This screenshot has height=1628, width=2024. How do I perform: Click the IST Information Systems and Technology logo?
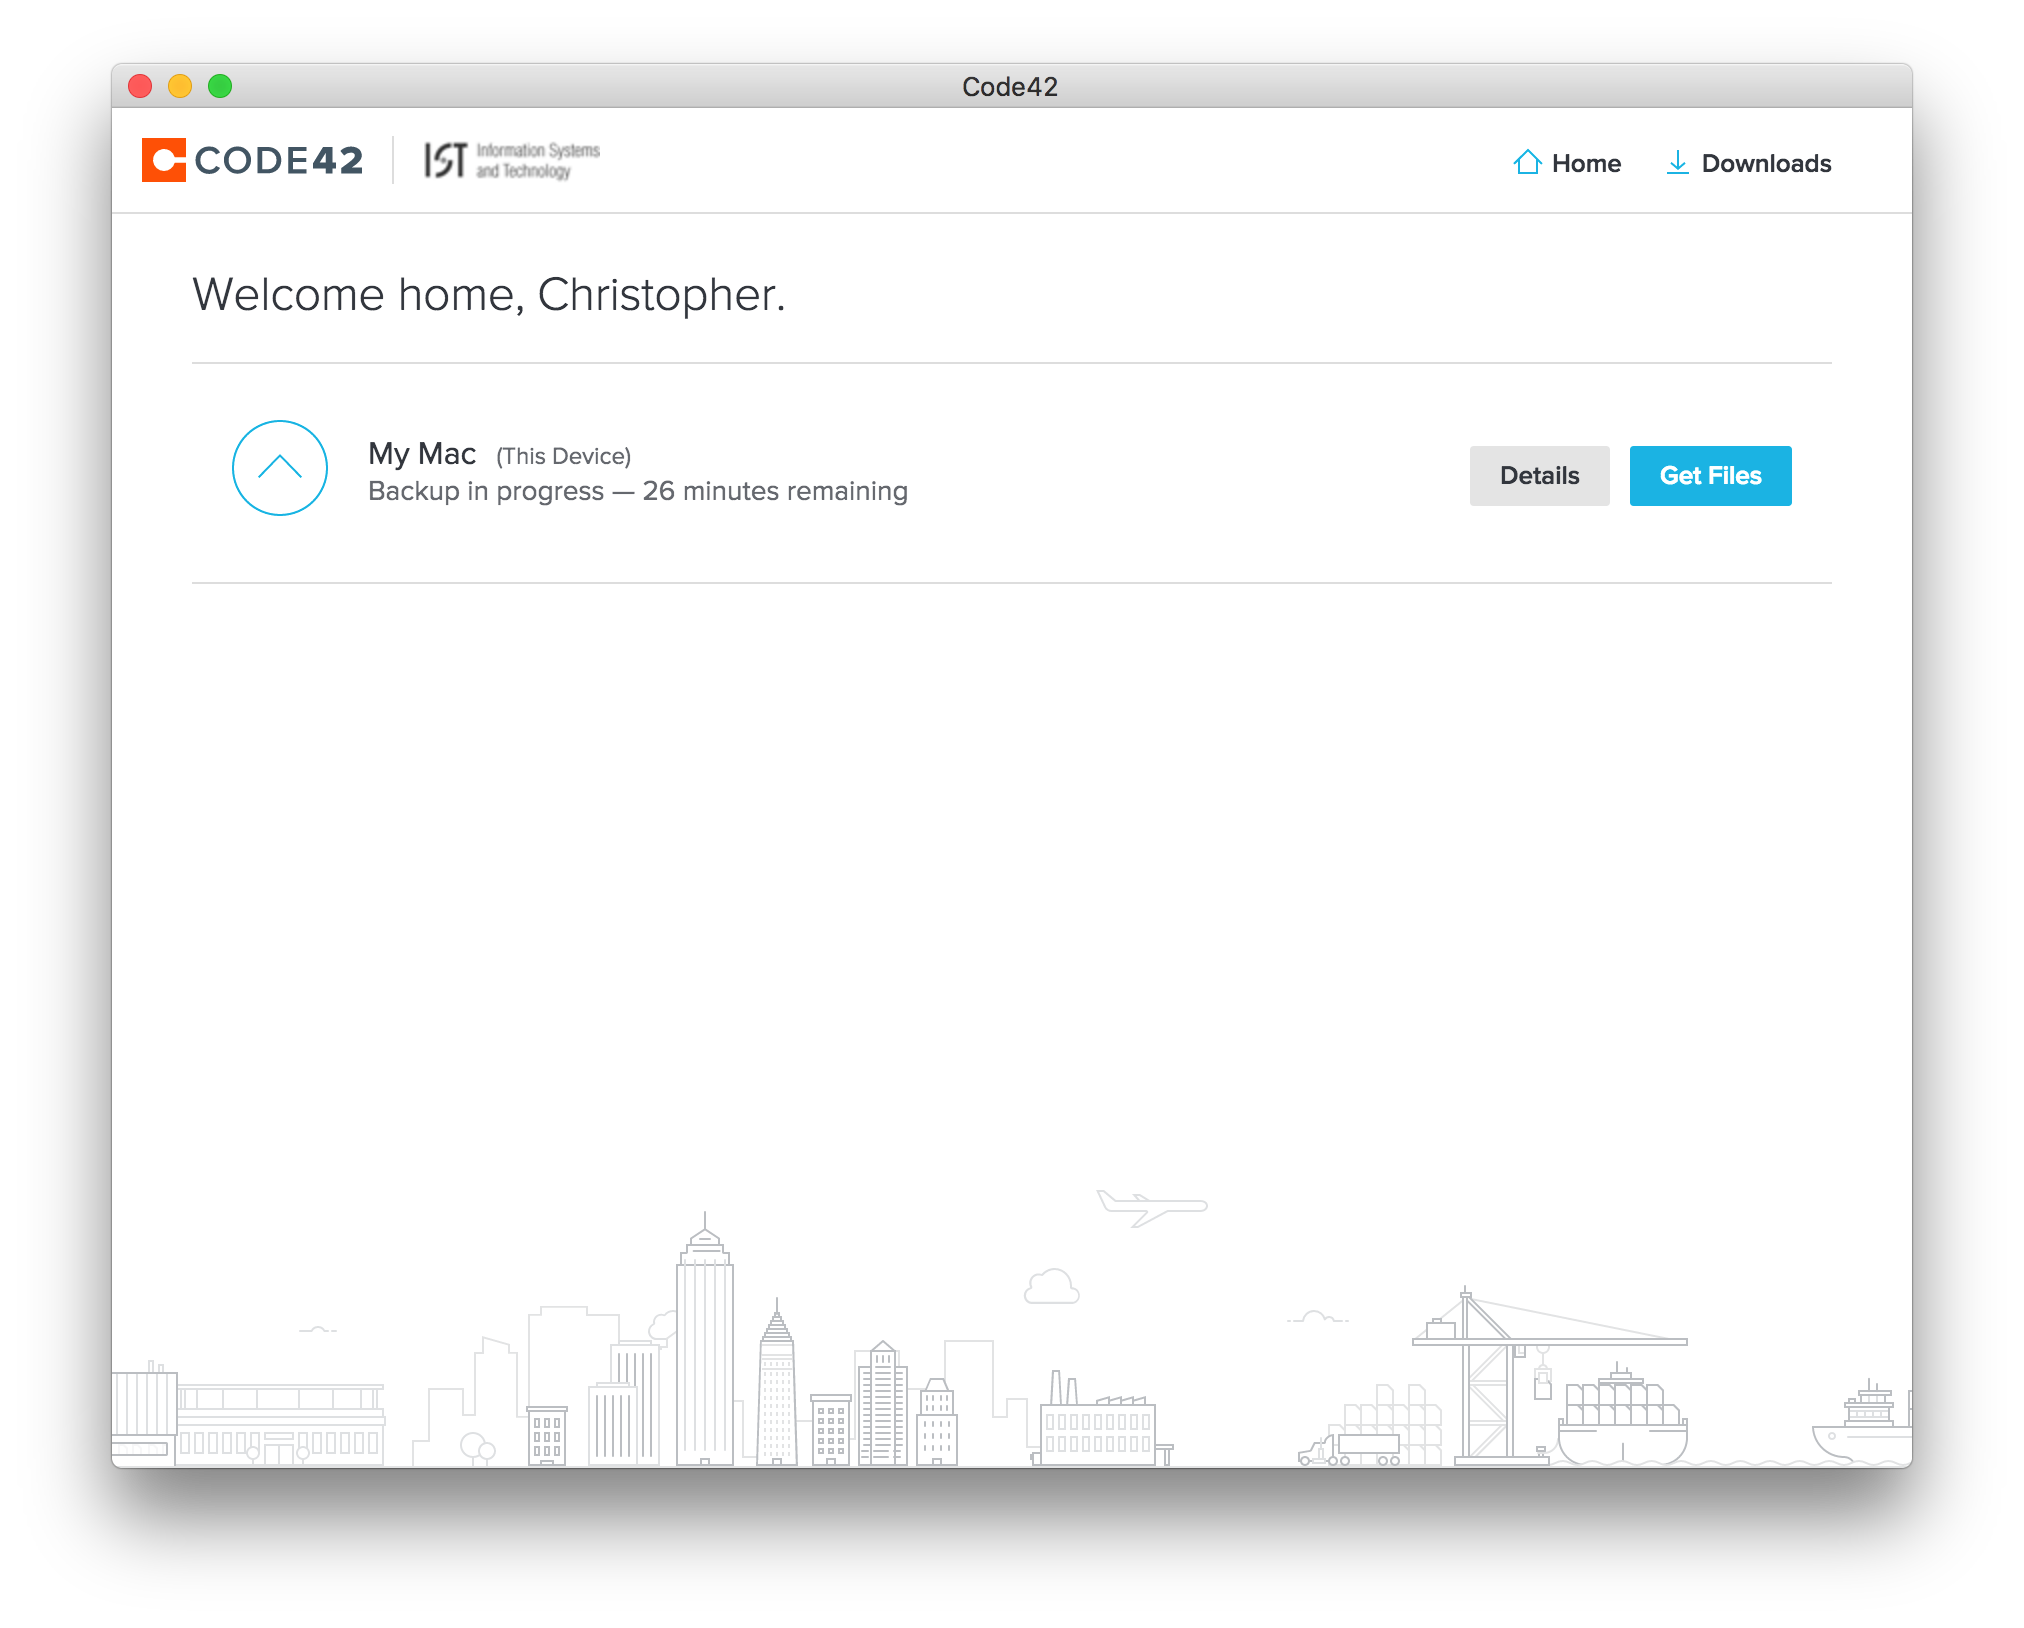pos(512,160)
